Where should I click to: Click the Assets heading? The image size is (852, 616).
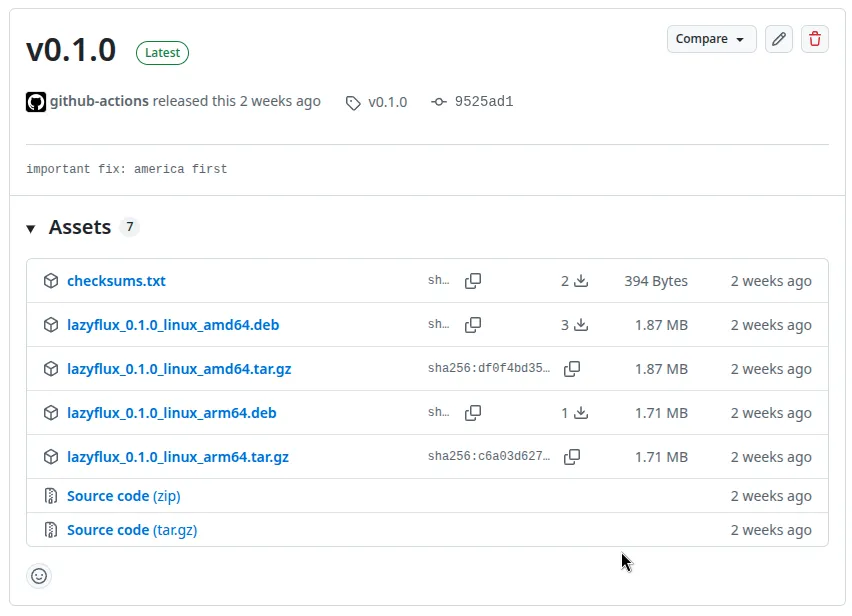[x=80, y=227]
